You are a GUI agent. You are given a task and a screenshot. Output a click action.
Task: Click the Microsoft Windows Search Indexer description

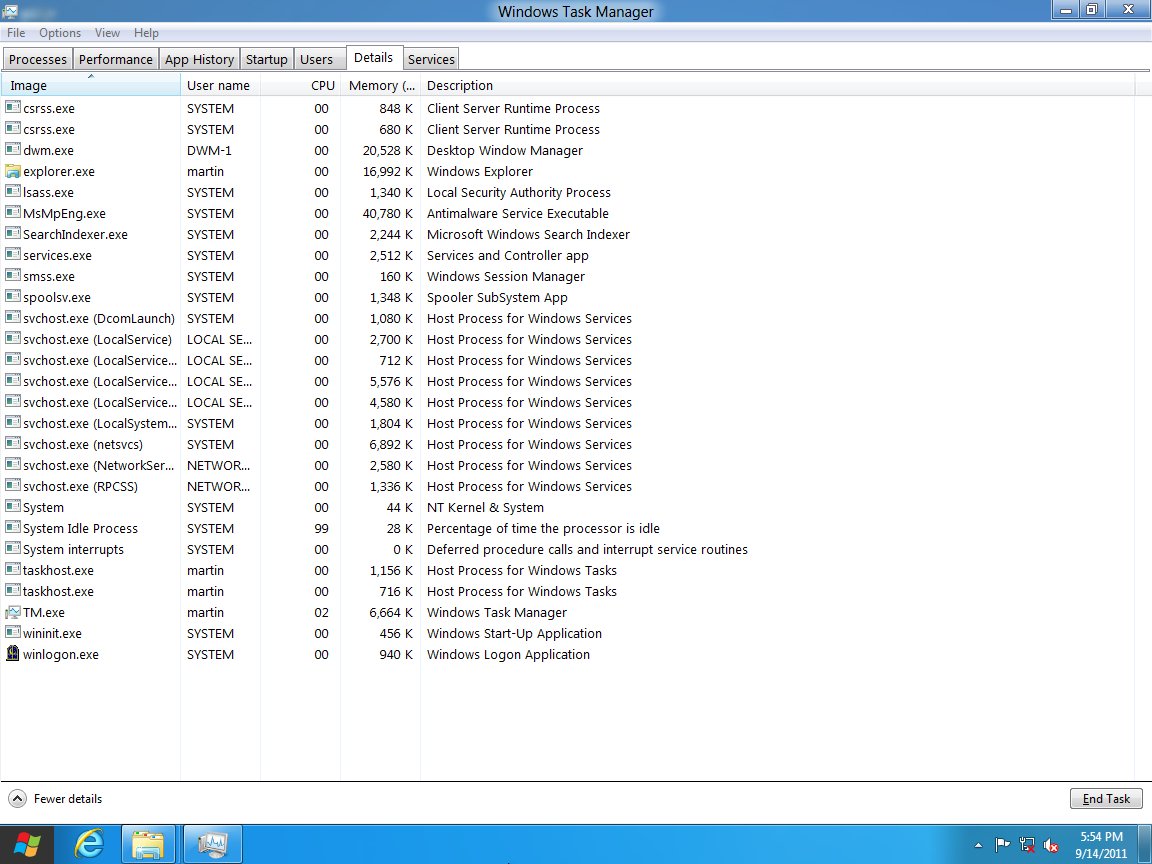coord(528,234)
